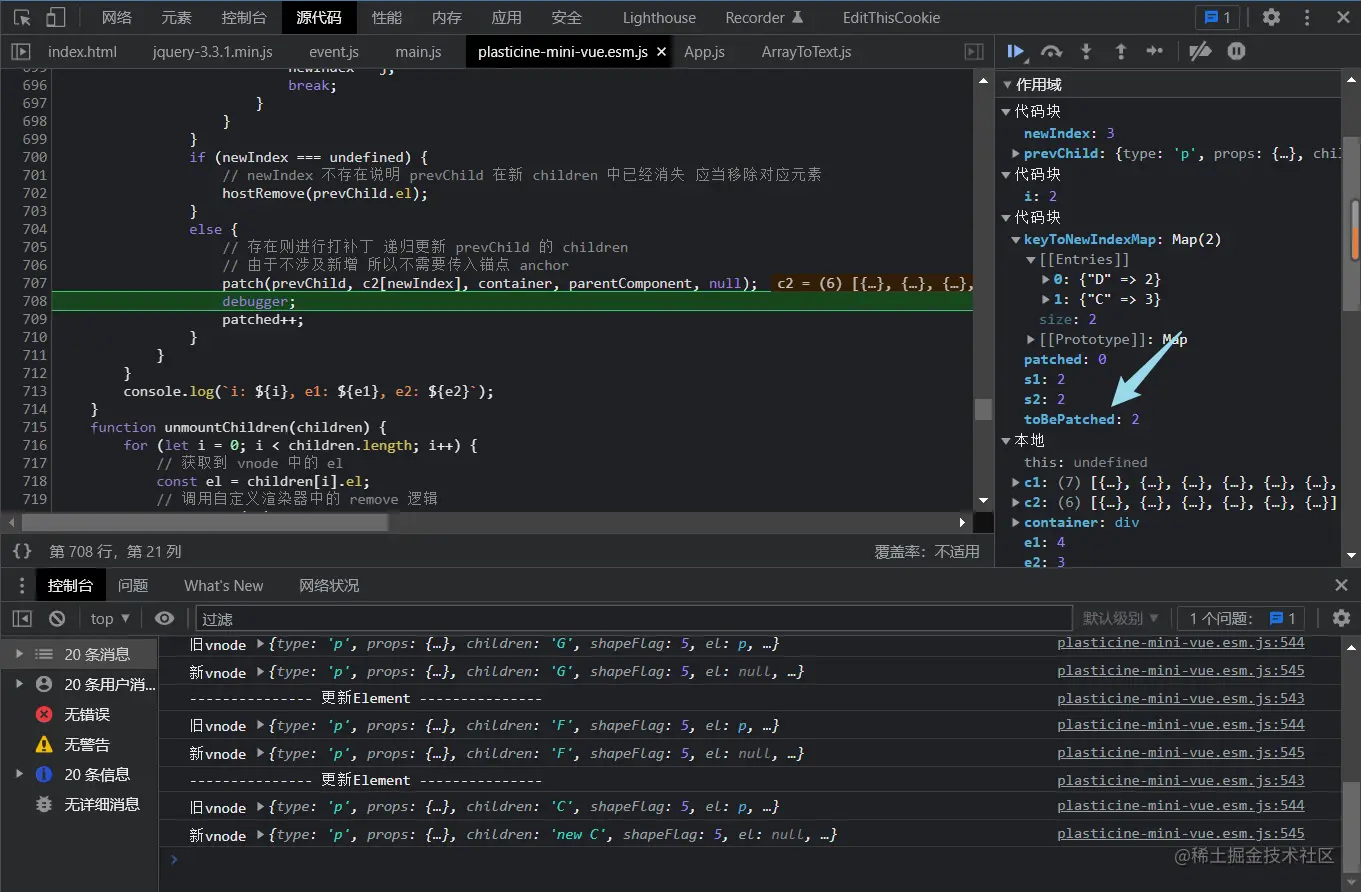Toggle pause on exceptions icon
Screen dimensions: 1361x892
pyautogui.click(x=1236, y=51)
